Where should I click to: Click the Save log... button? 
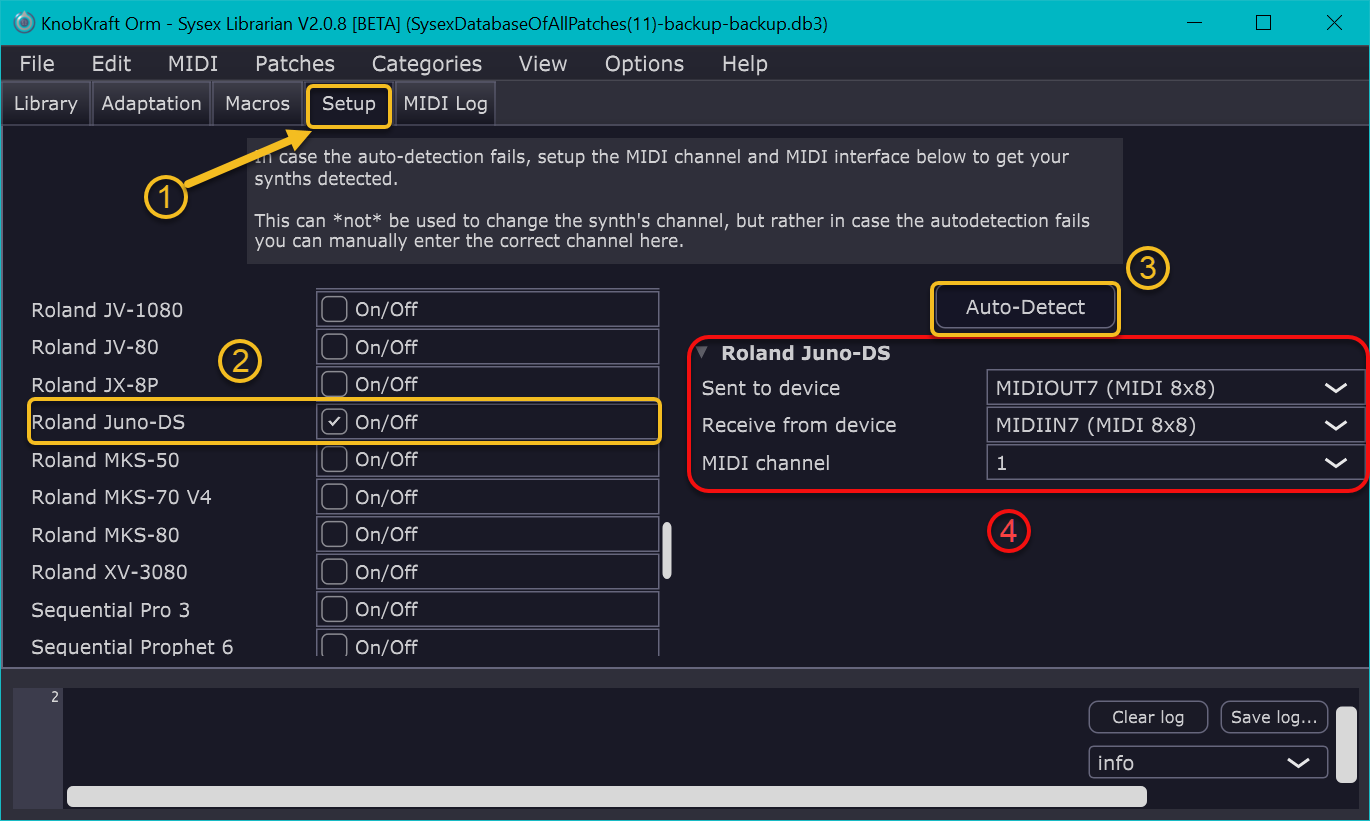pos(1274,717)
